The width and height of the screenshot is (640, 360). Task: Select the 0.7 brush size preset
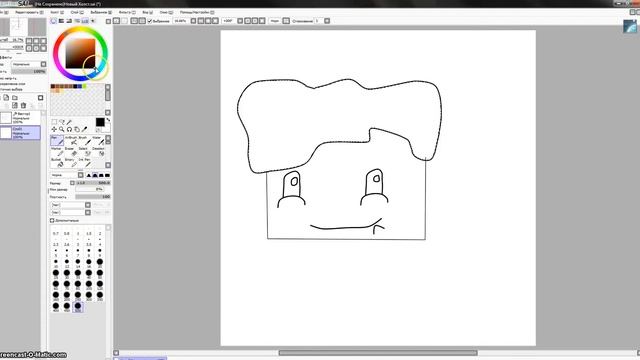coord(56,232)
